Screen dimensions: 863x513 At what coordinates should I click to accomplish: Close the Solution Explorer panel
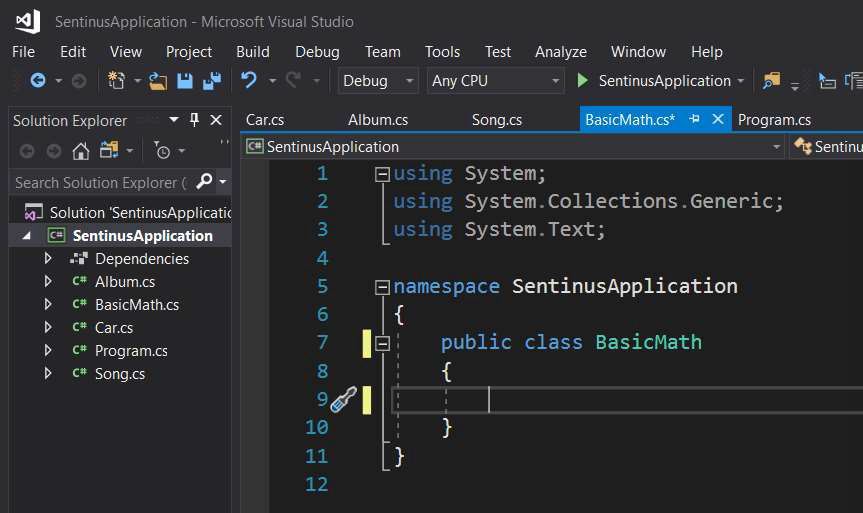(x=216, y=120)
